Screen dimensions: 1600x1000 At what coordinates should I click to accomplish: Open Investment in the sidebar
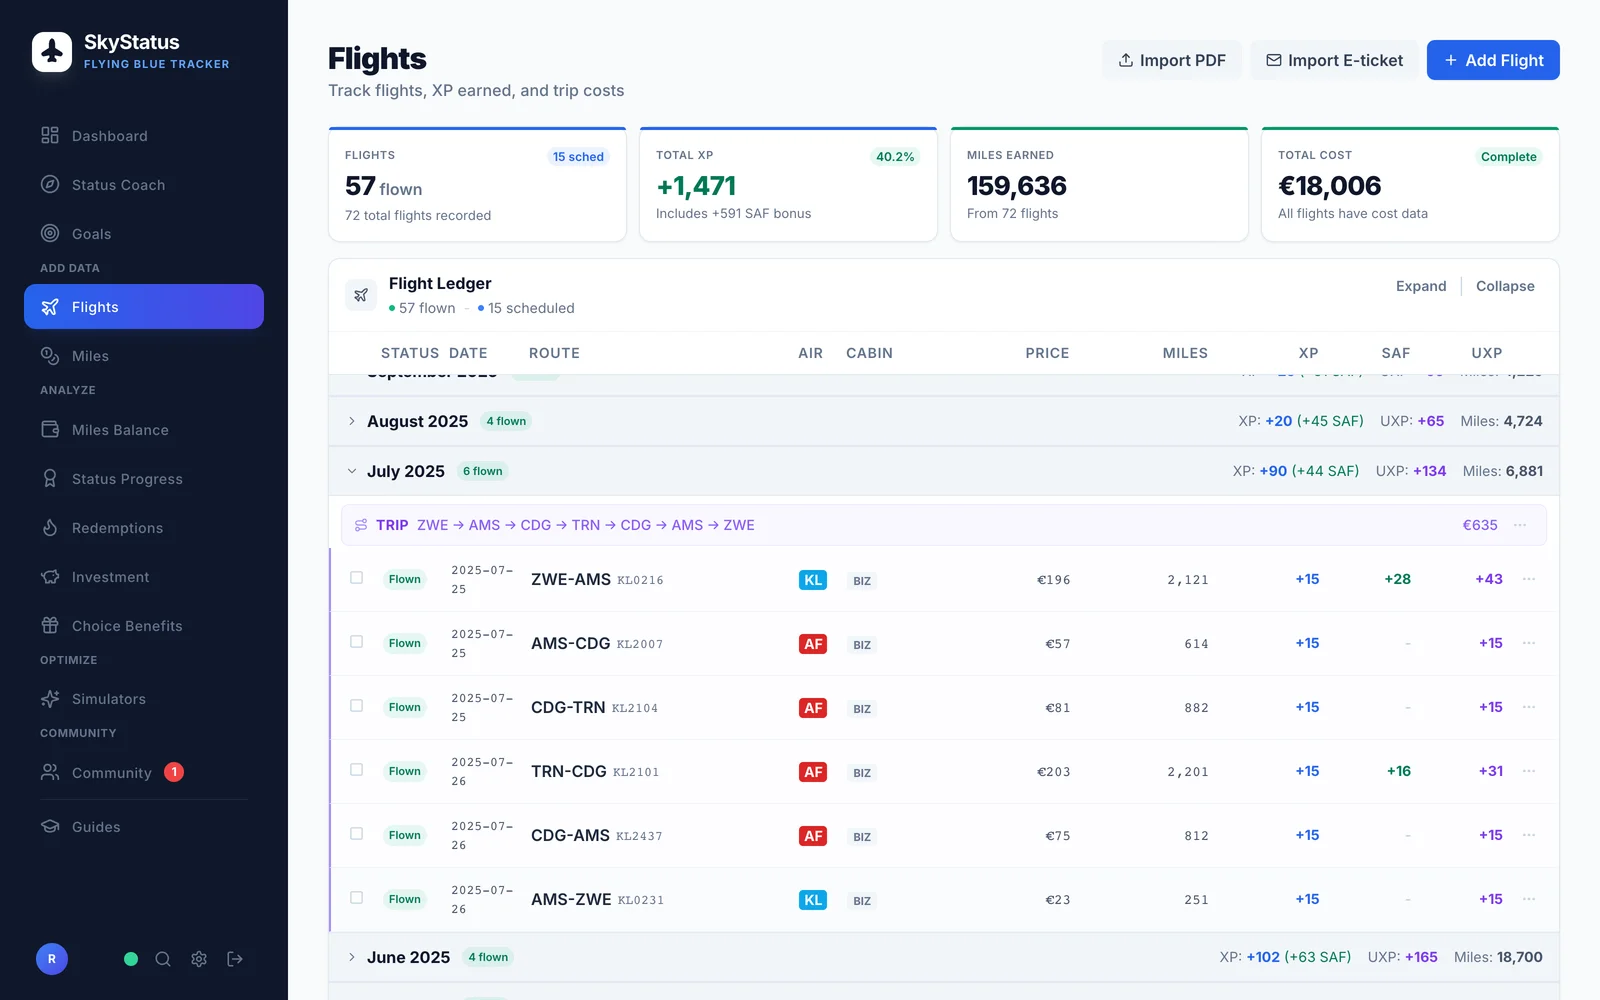[x=144, y=577]
